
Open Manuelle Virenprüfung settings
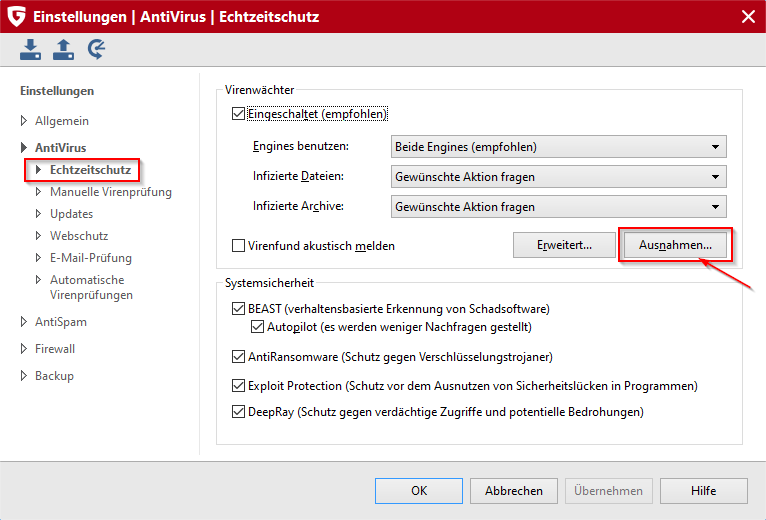click(x=111, y=192)
